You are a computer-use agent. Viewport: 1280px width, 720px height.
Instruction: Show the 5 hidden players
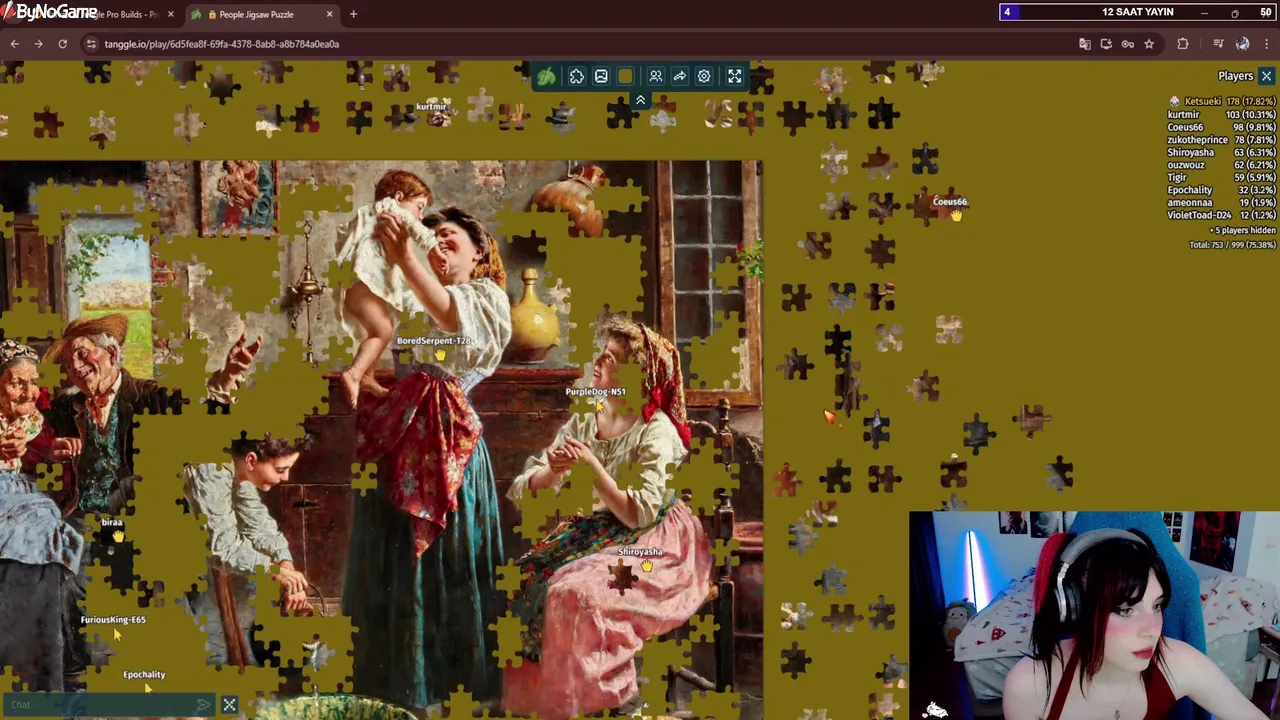pos(1241,231)
